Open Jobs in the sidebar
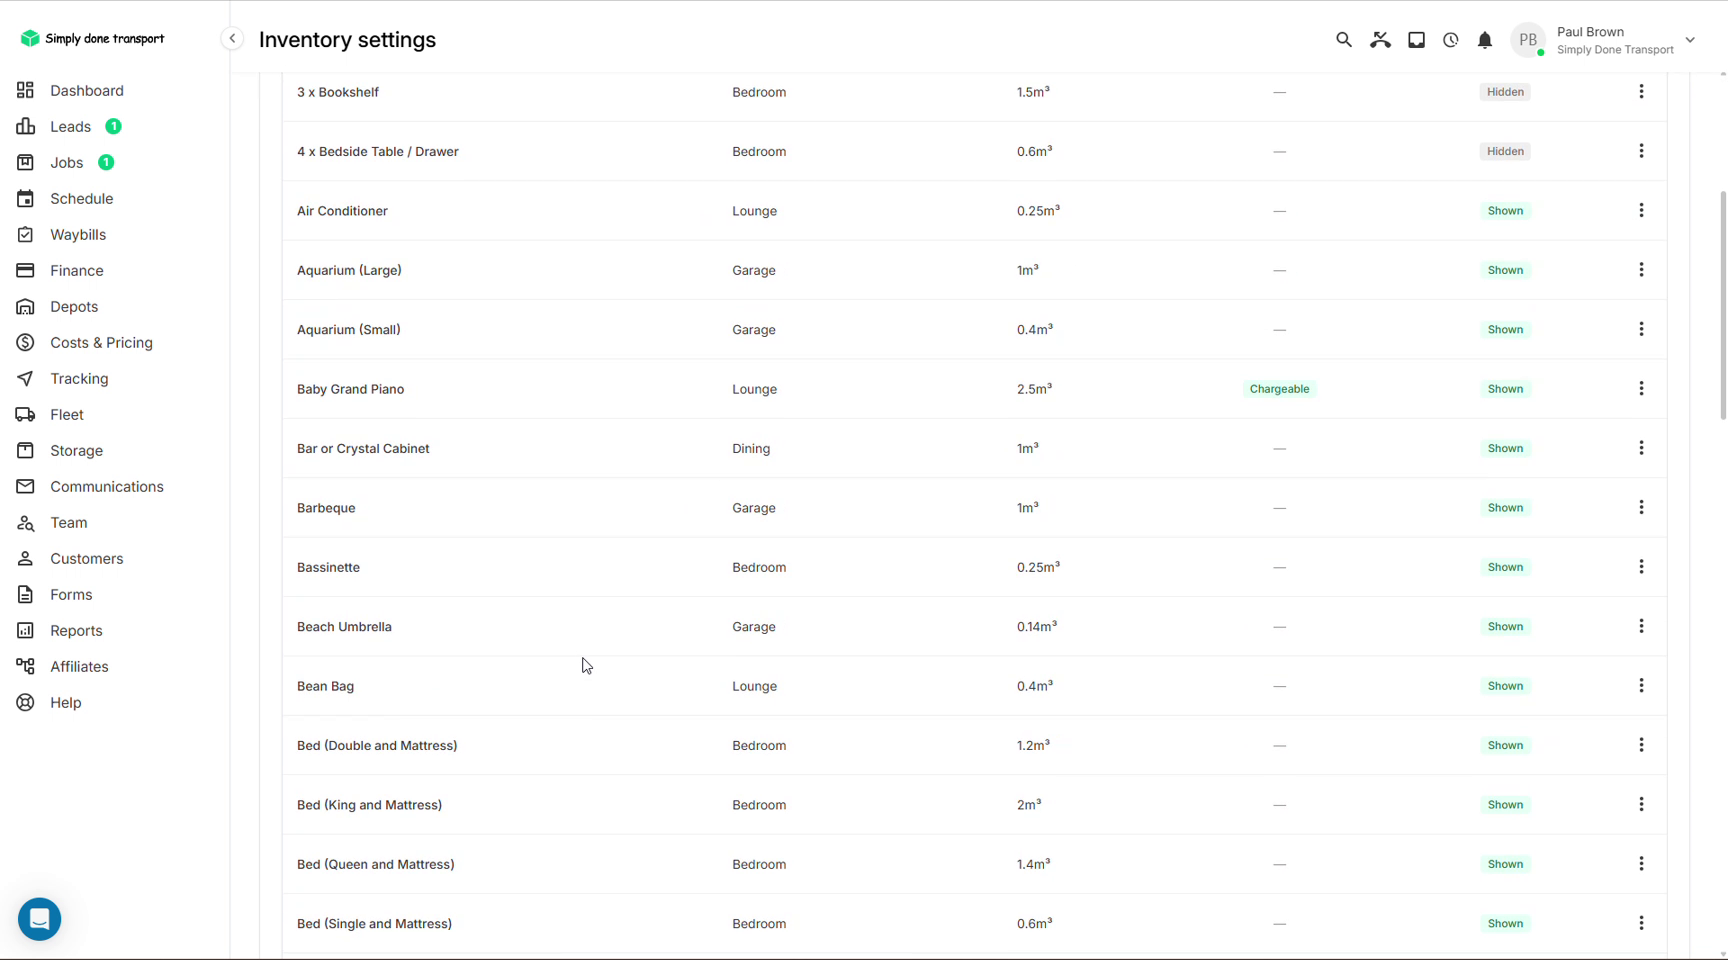The height and width of the screenshot is (960, 1728). pyautogui.click(x=66, y=163)
